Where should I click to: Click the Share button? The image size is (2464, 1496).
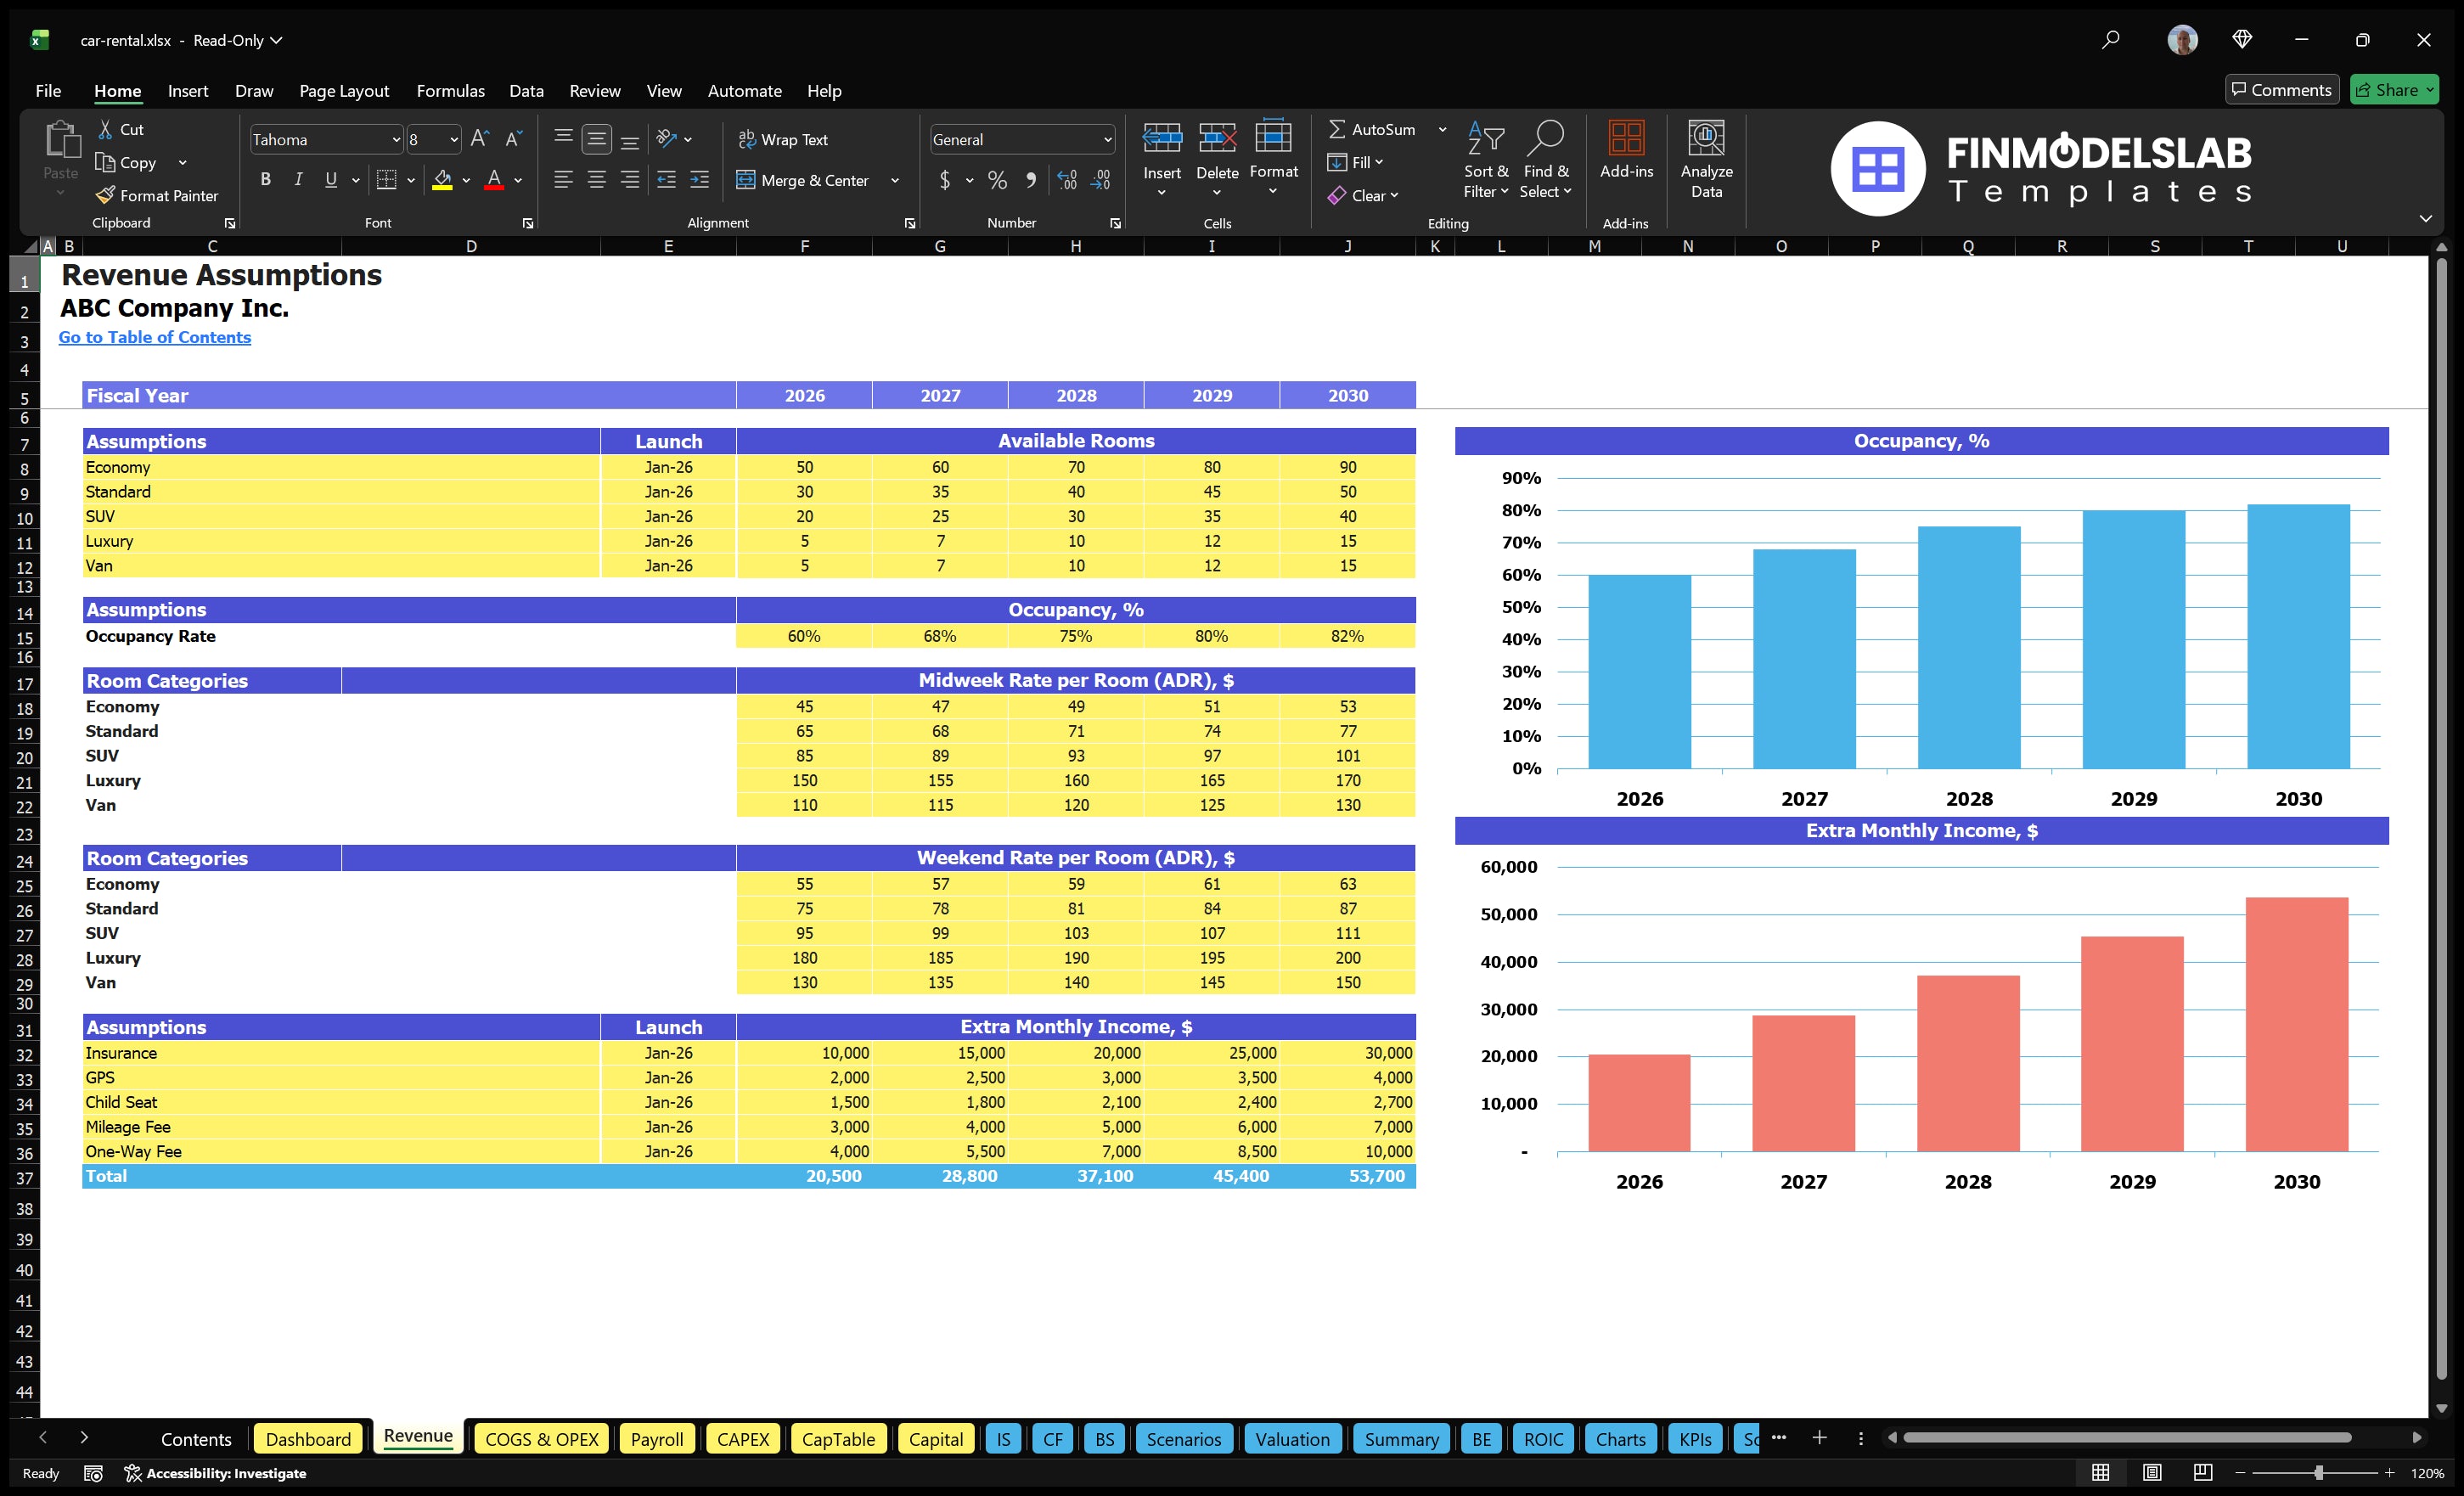pos(2394,89)
